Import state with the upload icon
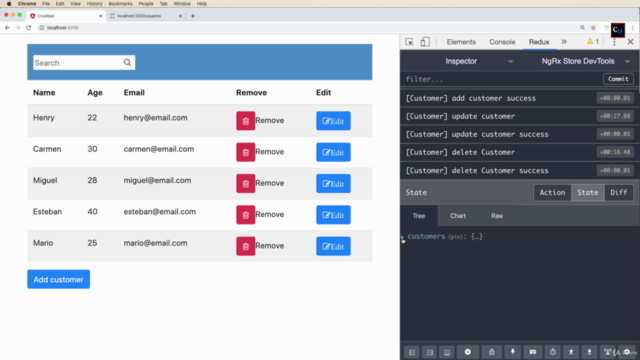 (571, 352)
